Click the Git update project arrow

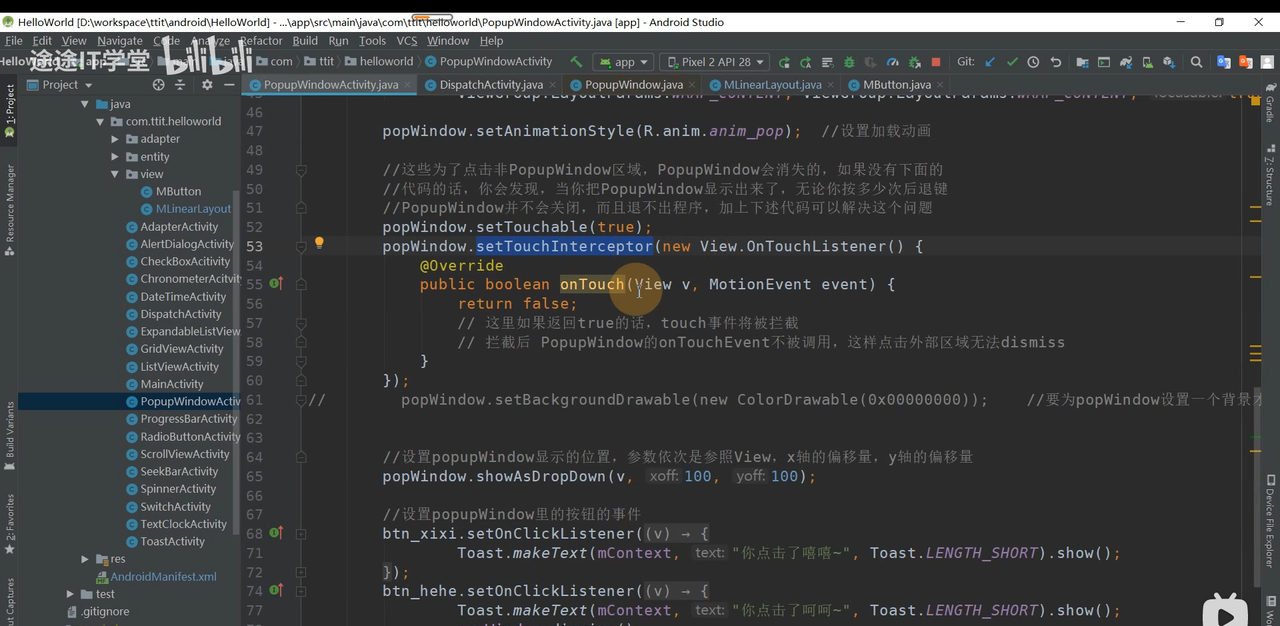[990, 62]
